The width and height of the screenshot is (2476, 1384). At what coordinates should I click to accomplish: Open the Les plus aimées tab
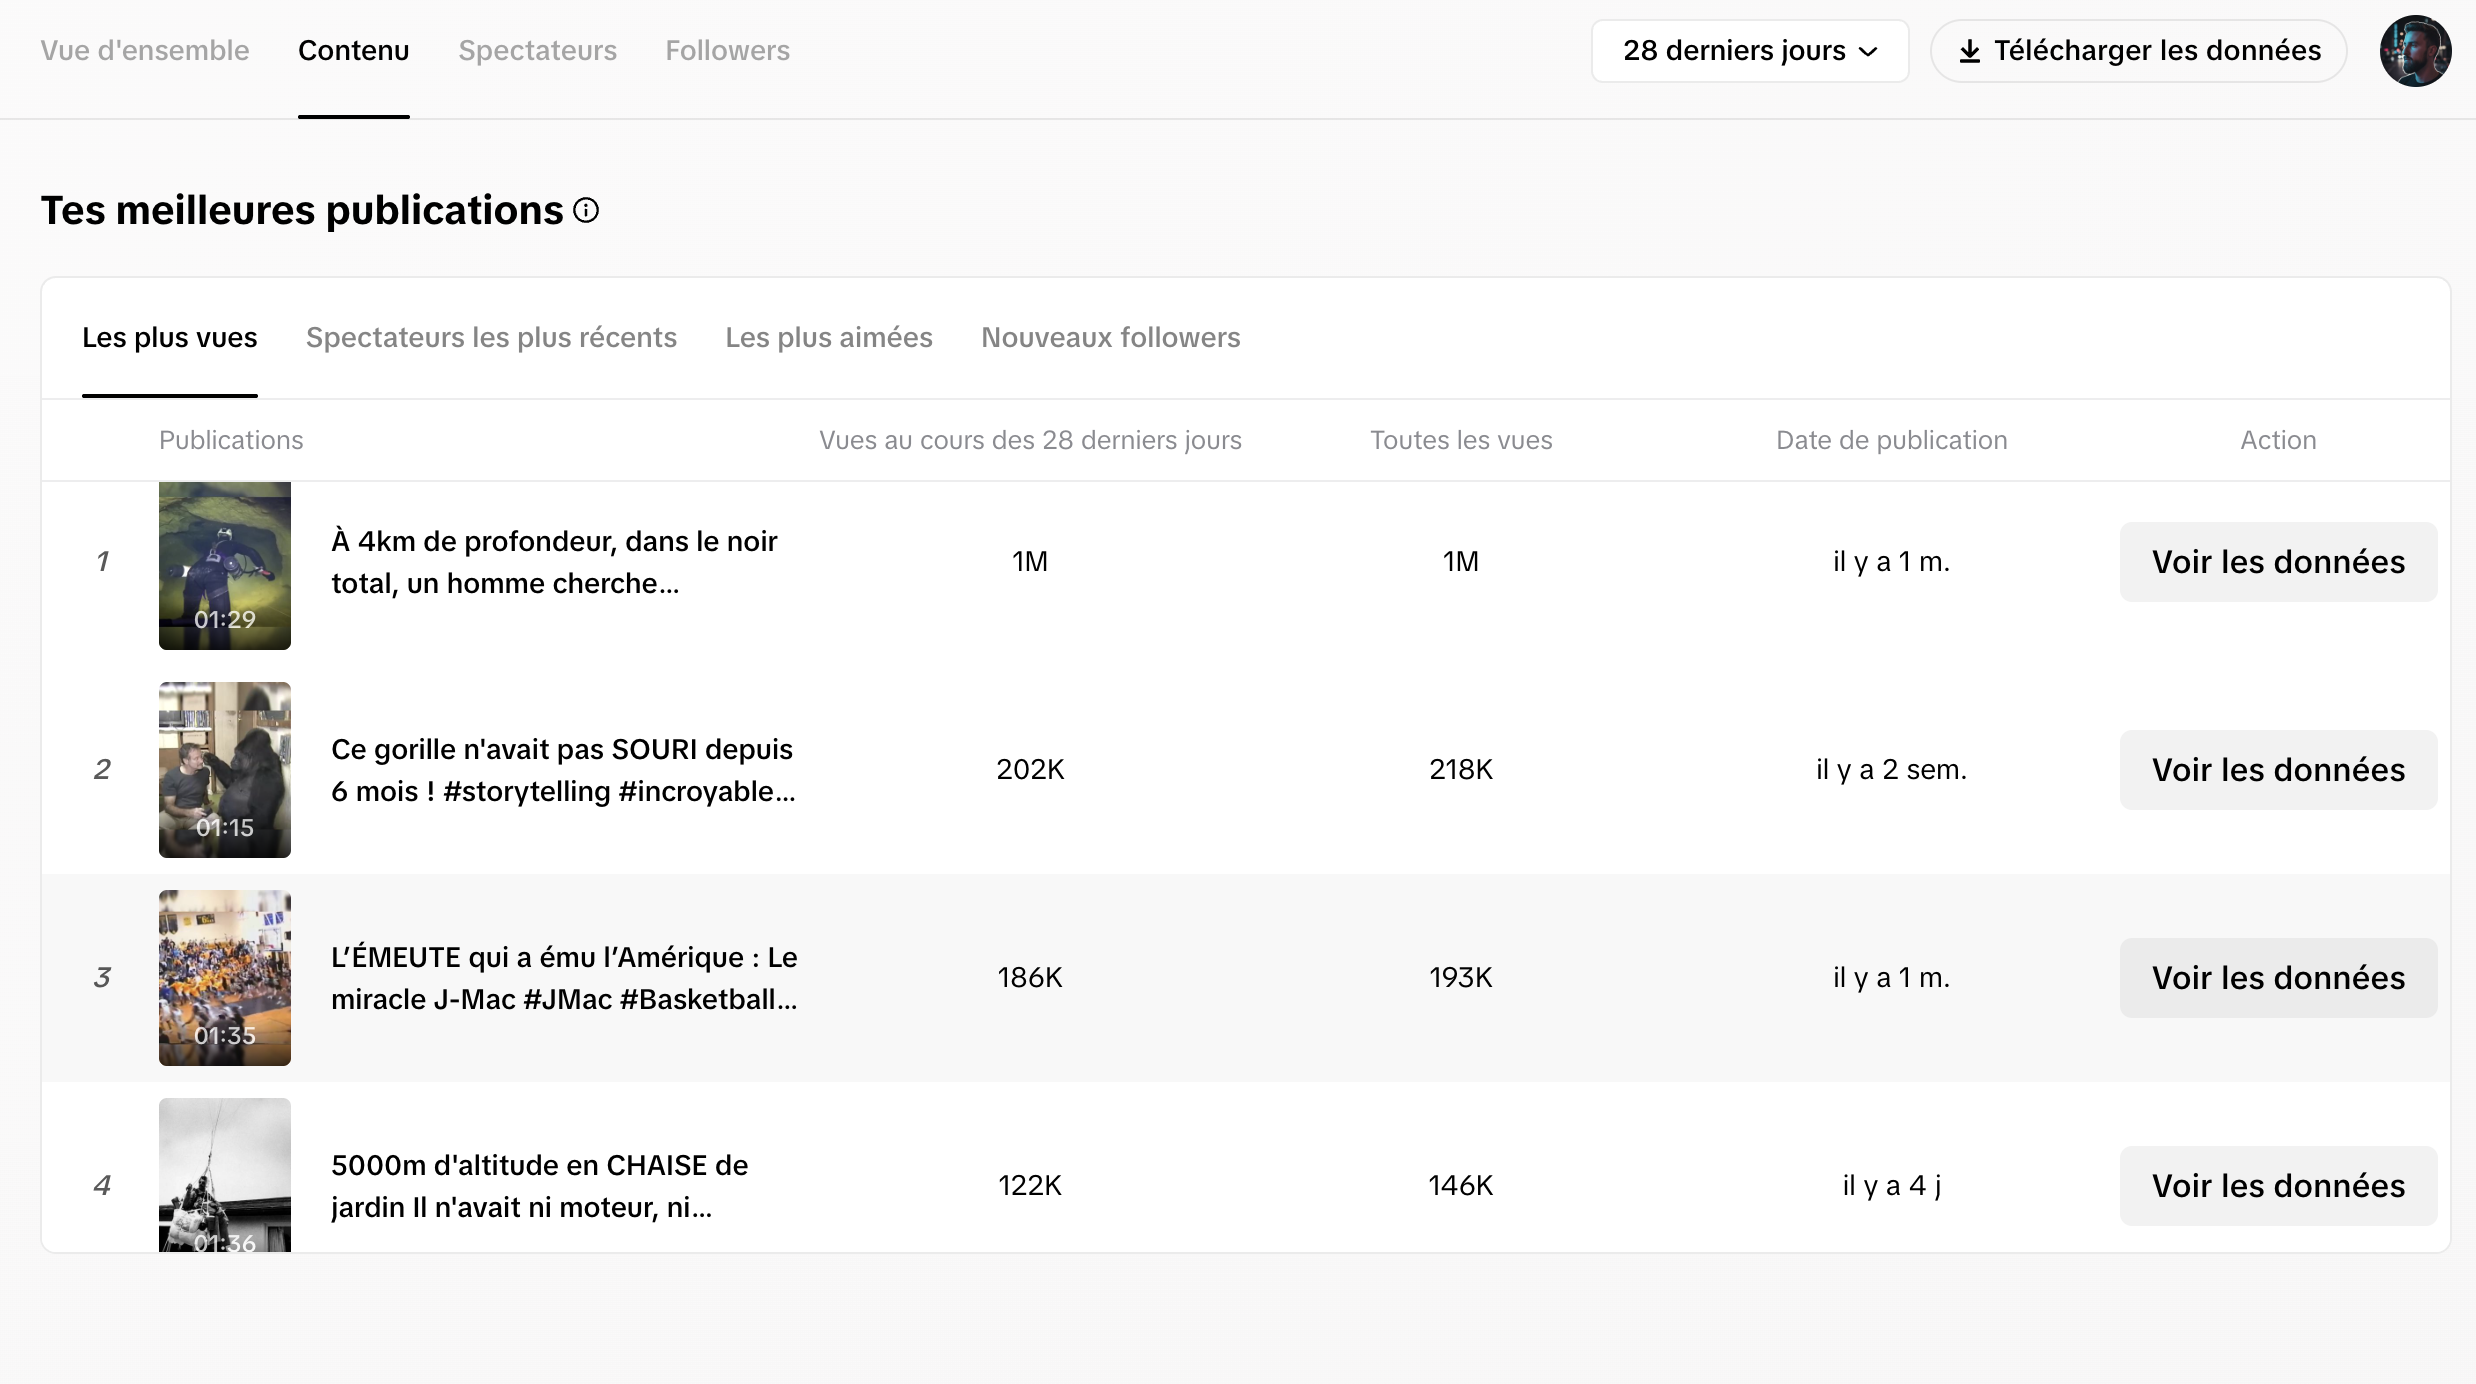coord(828,338)
